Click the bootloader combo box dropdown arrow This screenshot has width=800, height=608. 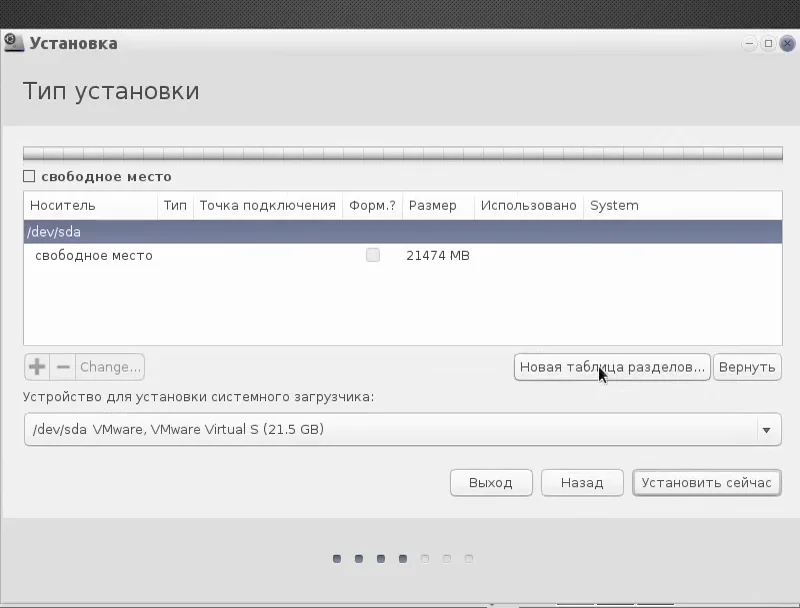pyautogui.click(x=766, y=430)
